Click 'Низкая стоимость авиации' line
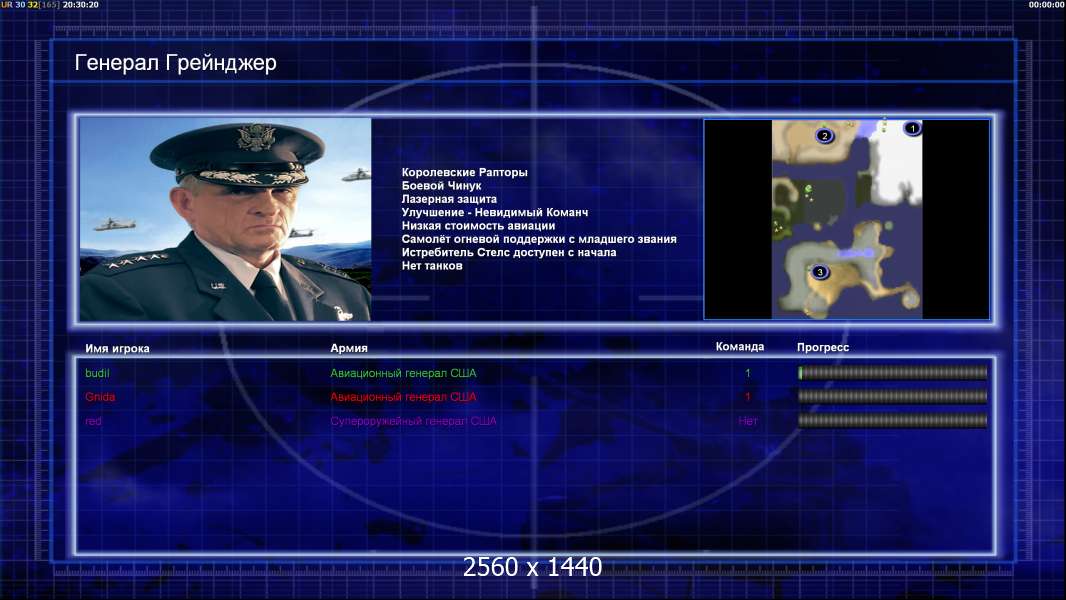 [x=478, y=226]
